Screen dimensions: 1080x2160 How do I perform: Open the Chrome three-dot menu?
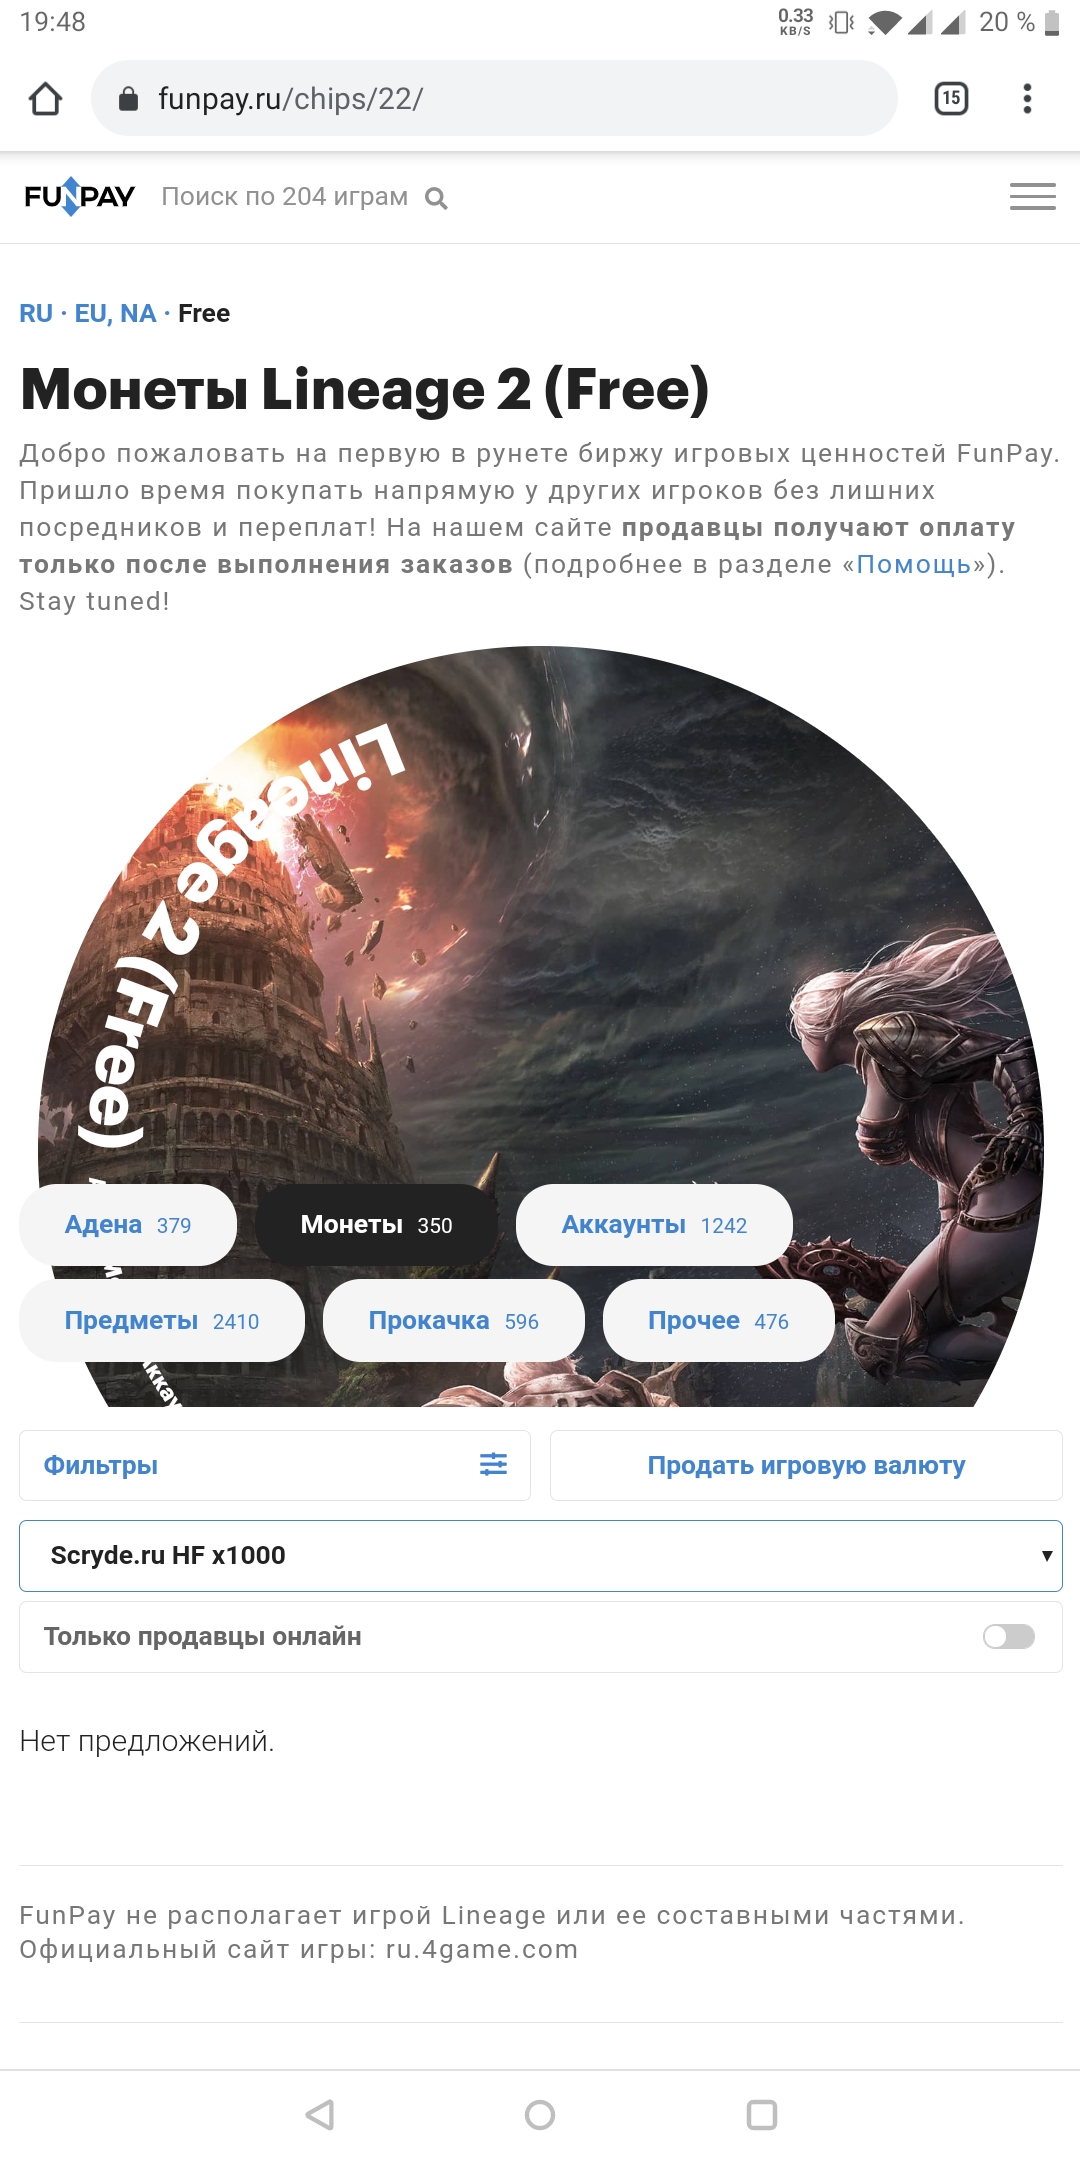[1027, 98]
